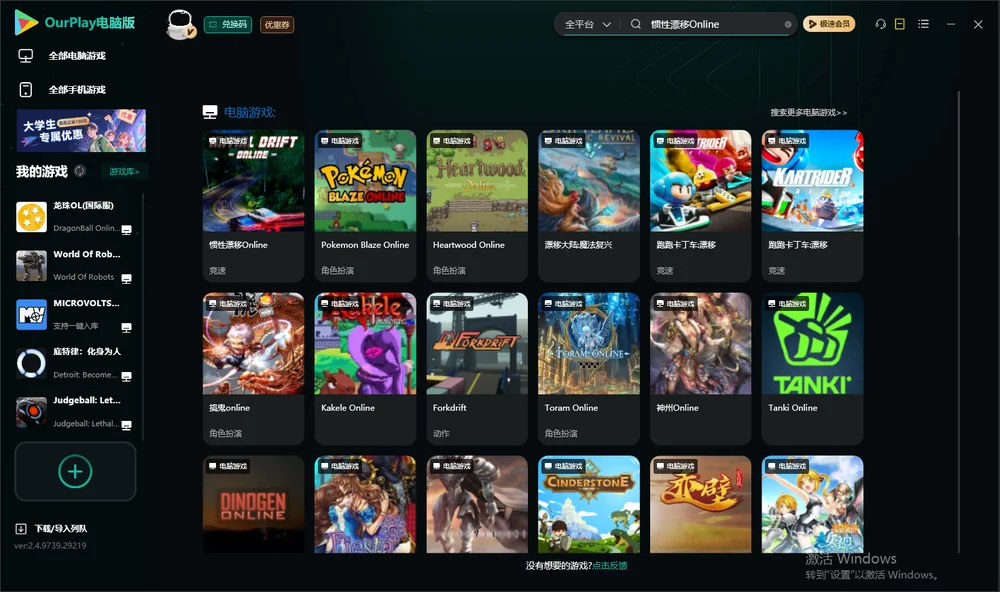Screen dimensions: 1000x592
Task: Click the 点击反馈 feedback link
Action: pyautogui.click(x=610, y=565)
